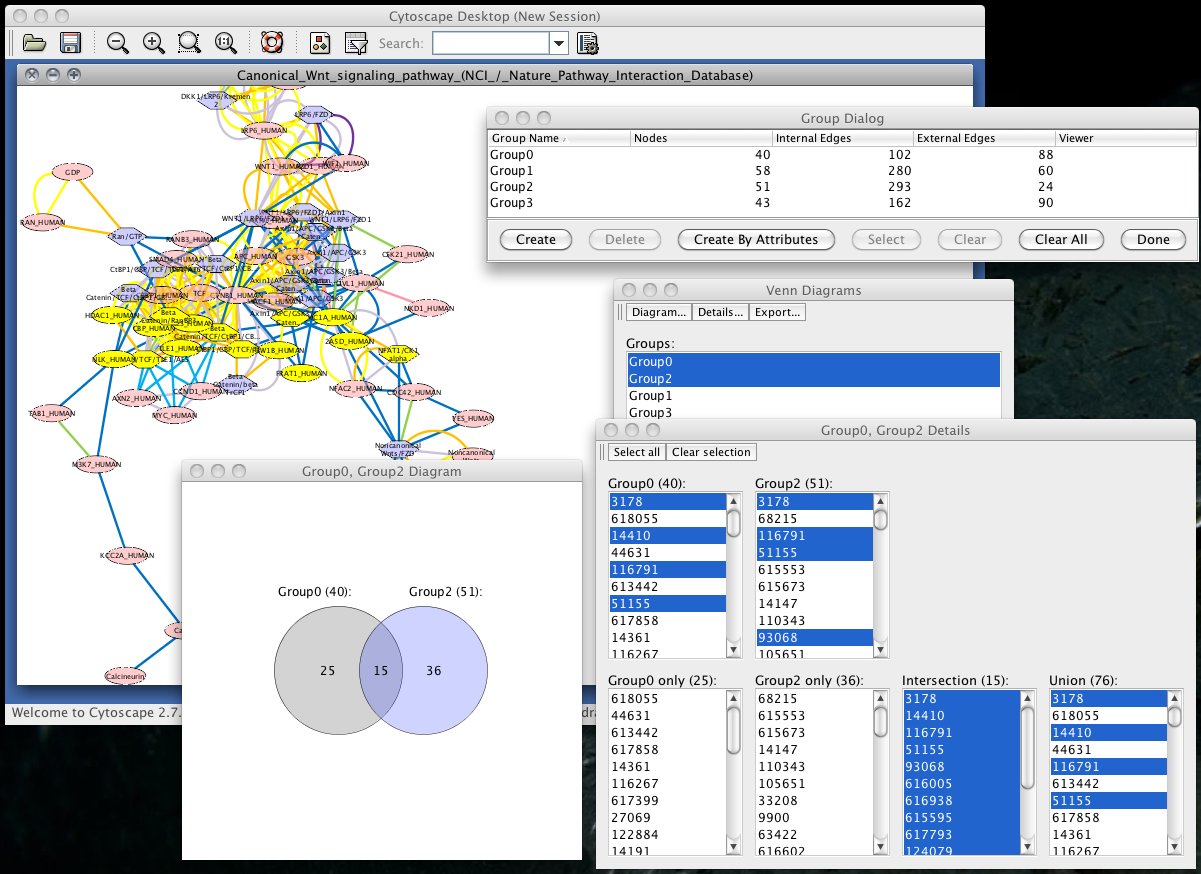This screenshot has height=874, width=1201.
Task: Select Group0 in the Venn Diagrams Groups list
Action: pyautogui.click(x=813, y=362)
